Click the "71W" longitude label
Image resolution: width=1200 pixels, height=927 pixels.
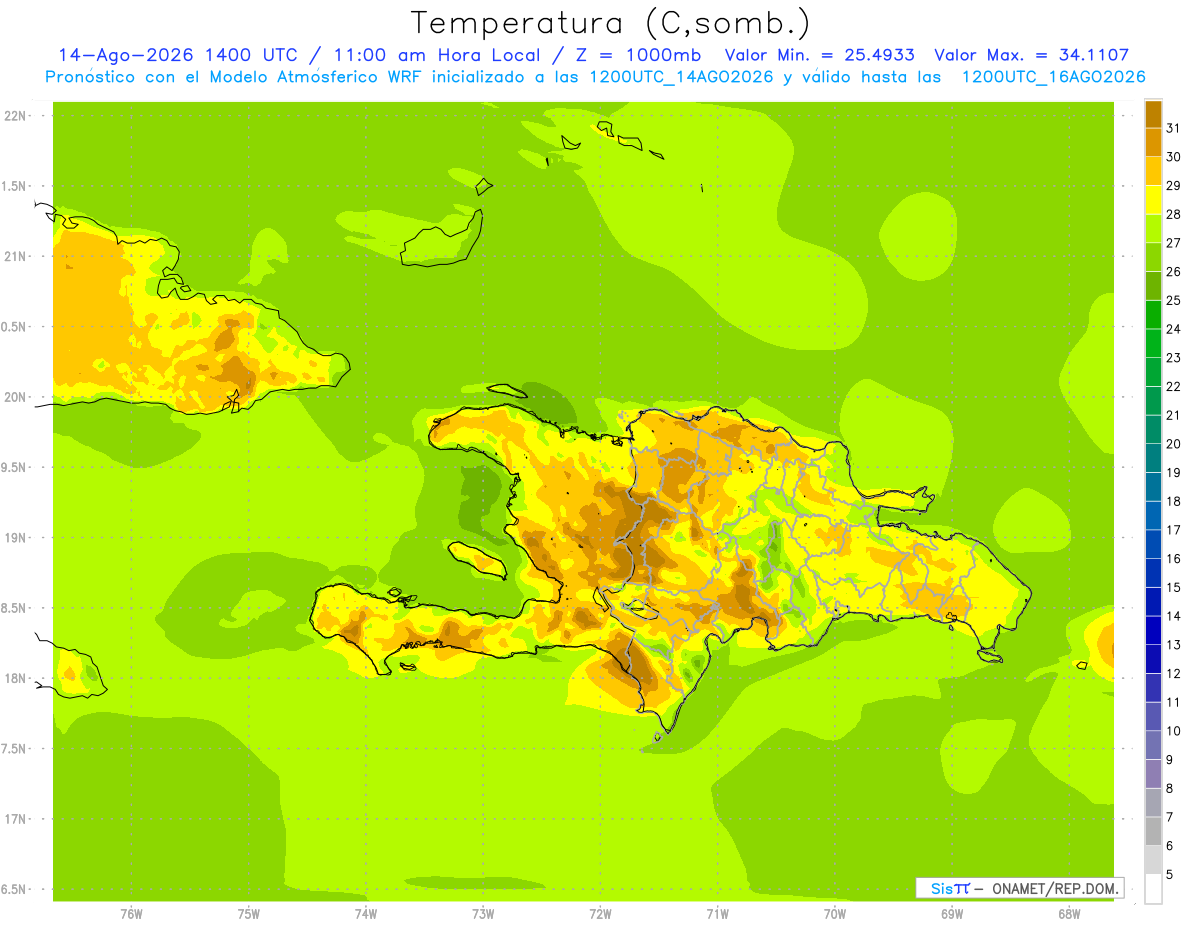click(717, 913)
